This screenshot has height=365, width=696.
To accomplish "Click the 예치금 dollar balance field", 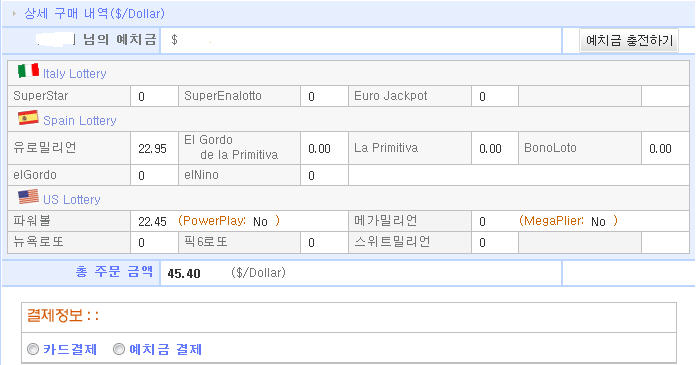I will (x=361, y=40).
